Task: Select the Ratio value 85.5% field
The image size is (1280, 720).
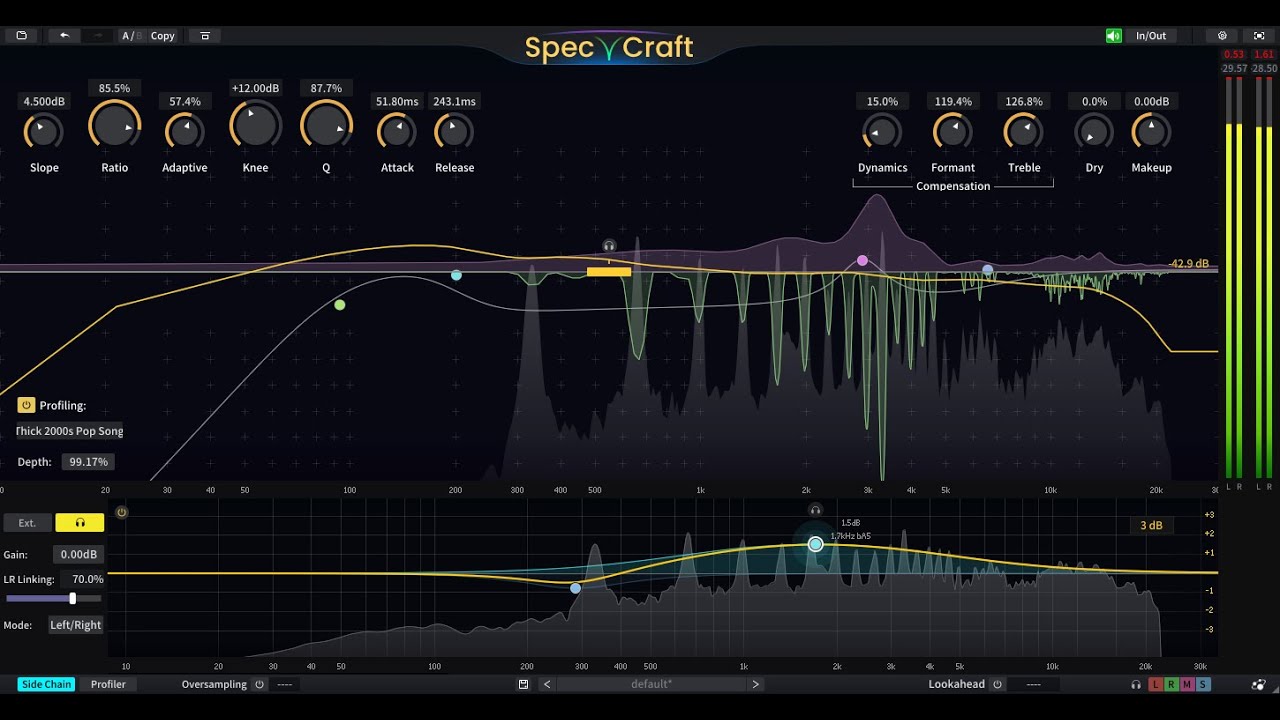Action: (x=114, y=88)
